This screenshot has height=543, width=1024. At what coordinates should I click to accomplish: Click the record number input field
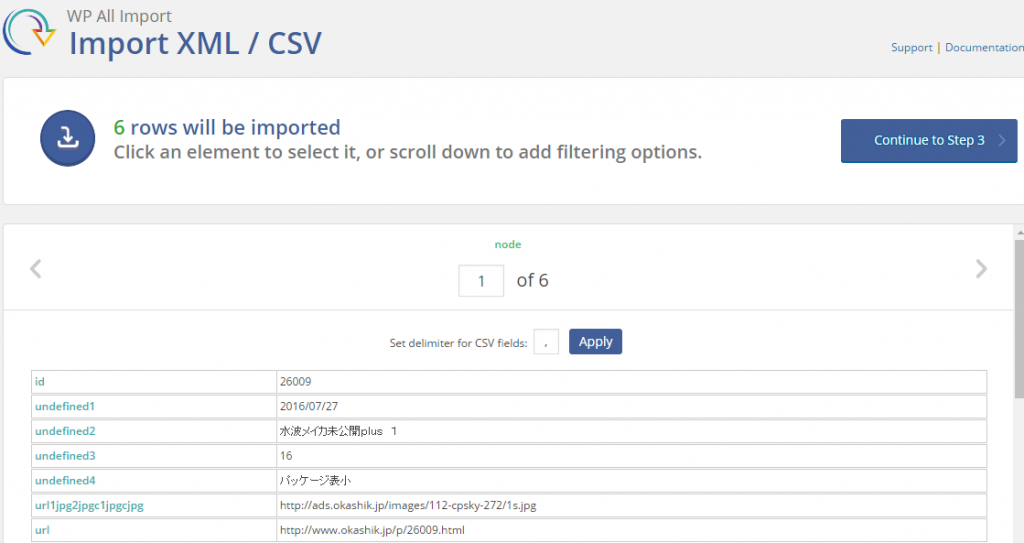click(x=481, y=281)
